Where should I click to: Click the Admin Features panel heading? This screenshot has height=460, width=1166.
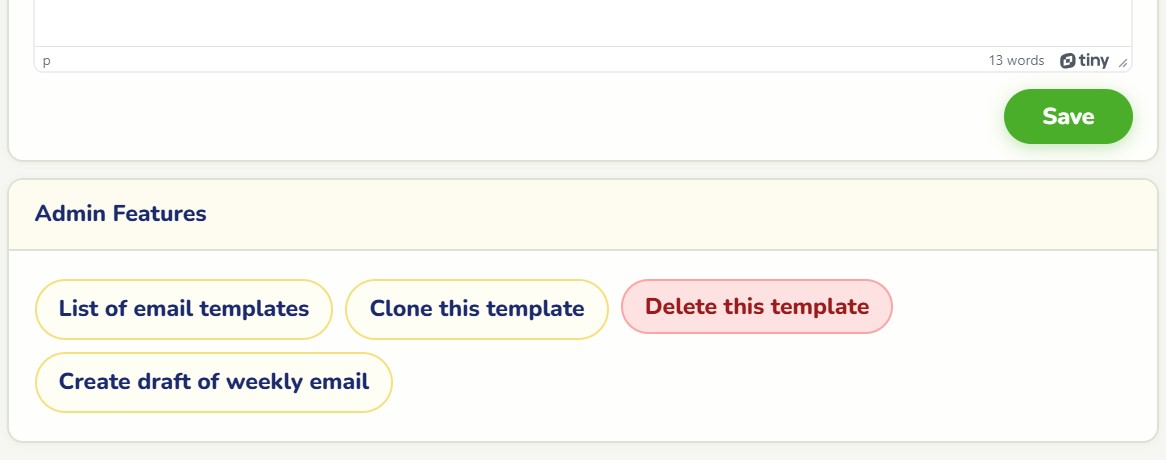[120, 214]
